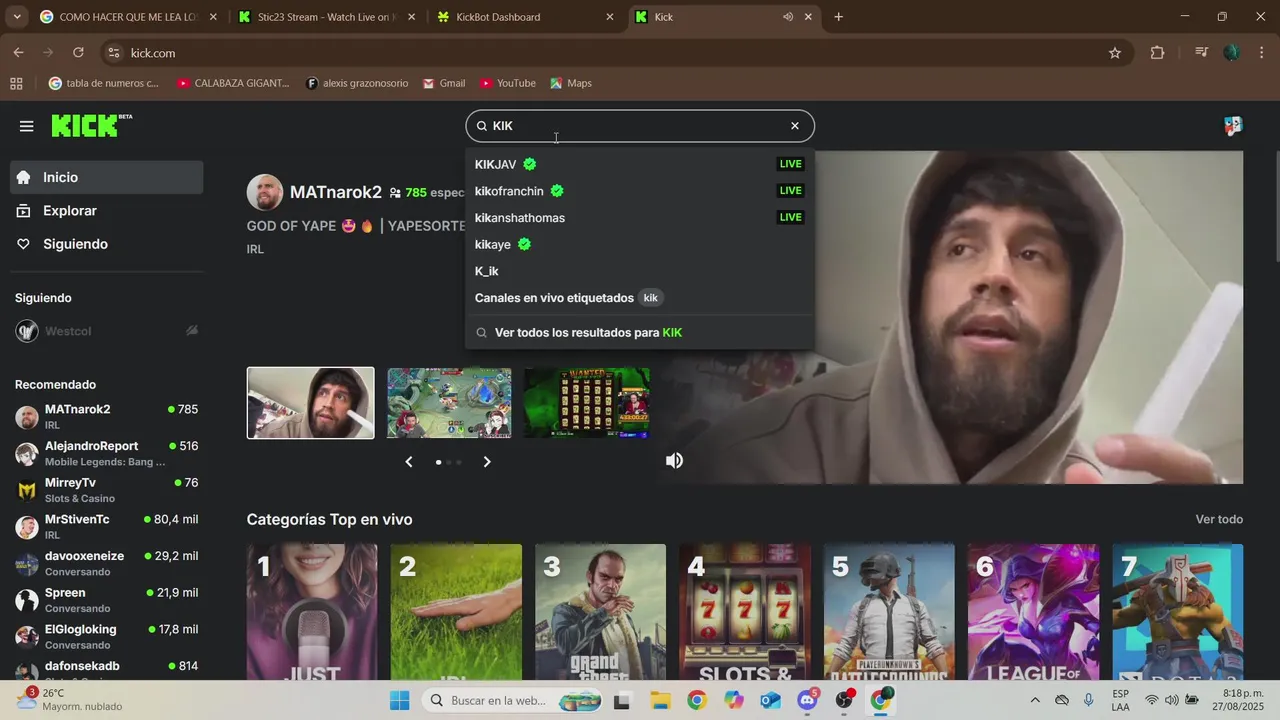Bookmark this page with the star
The image size is (1280, 720).
point(1115,53)
